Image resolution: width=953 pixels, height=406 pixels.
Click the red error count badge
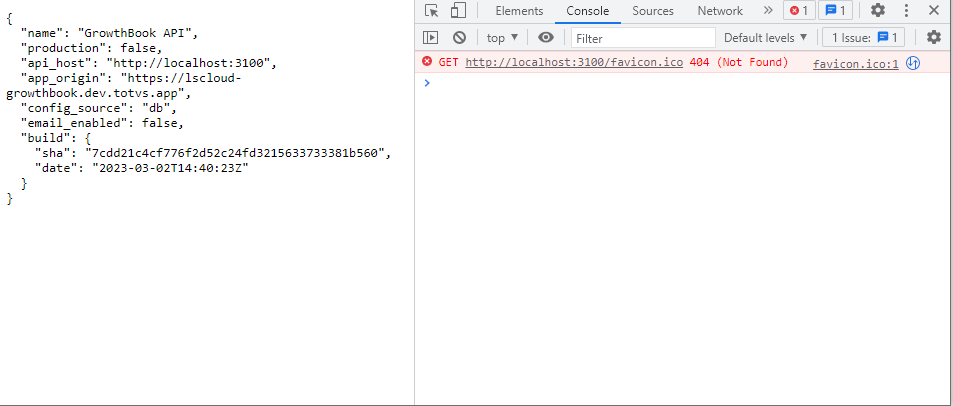[x=799, y=10]
